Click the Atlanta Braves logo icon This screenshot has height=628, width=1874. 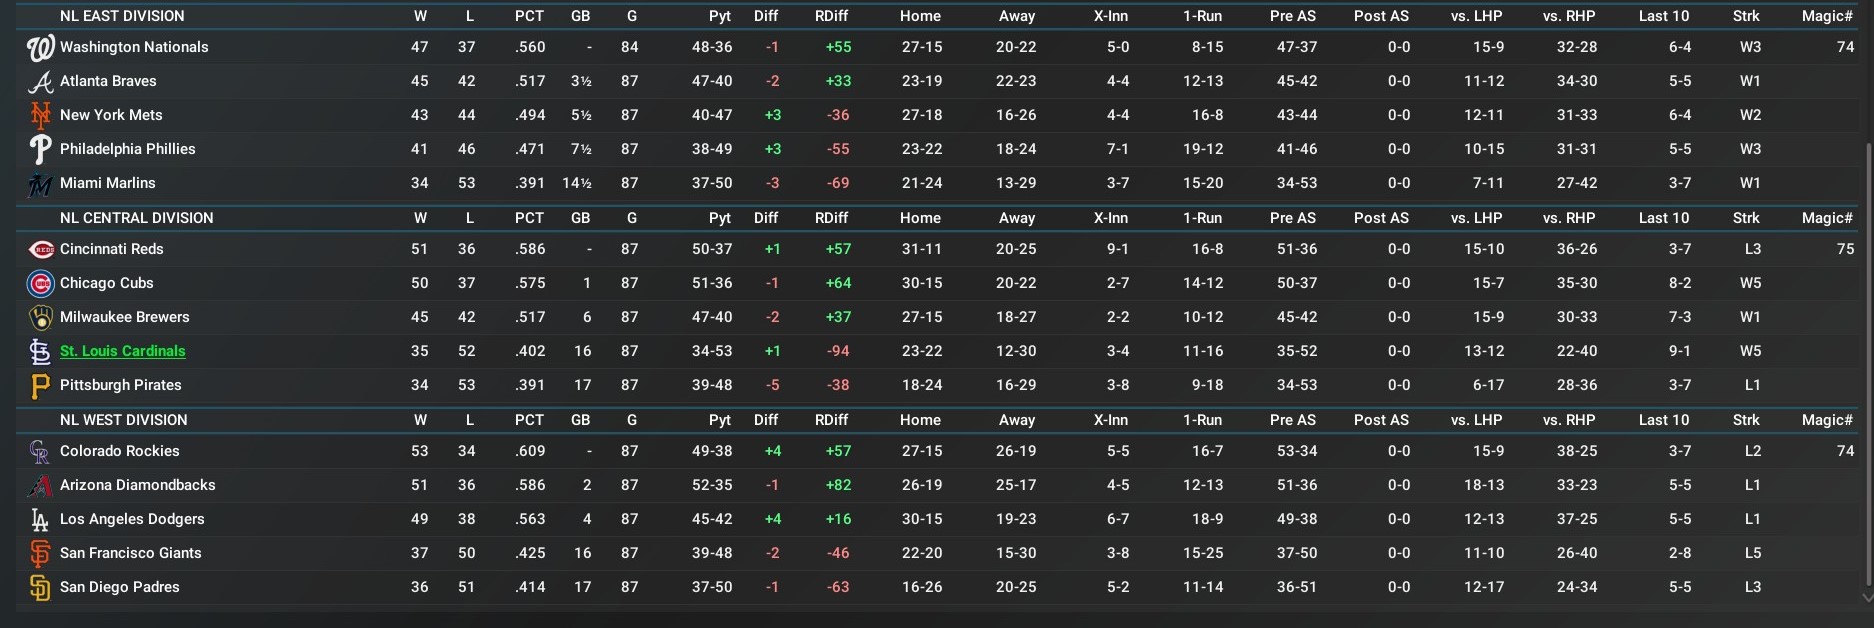(x=40, y=82)
